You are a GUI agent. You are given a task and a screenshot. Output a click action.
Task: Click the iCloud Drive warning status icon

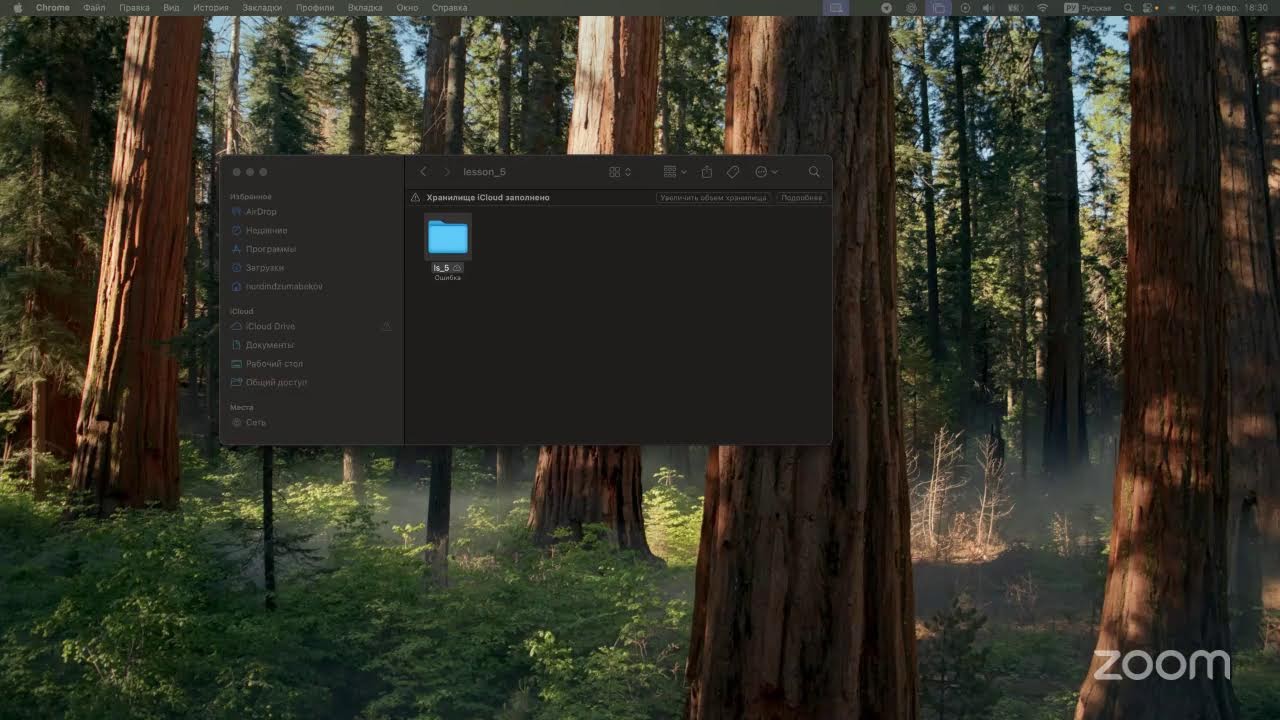[x=387, y=326]
